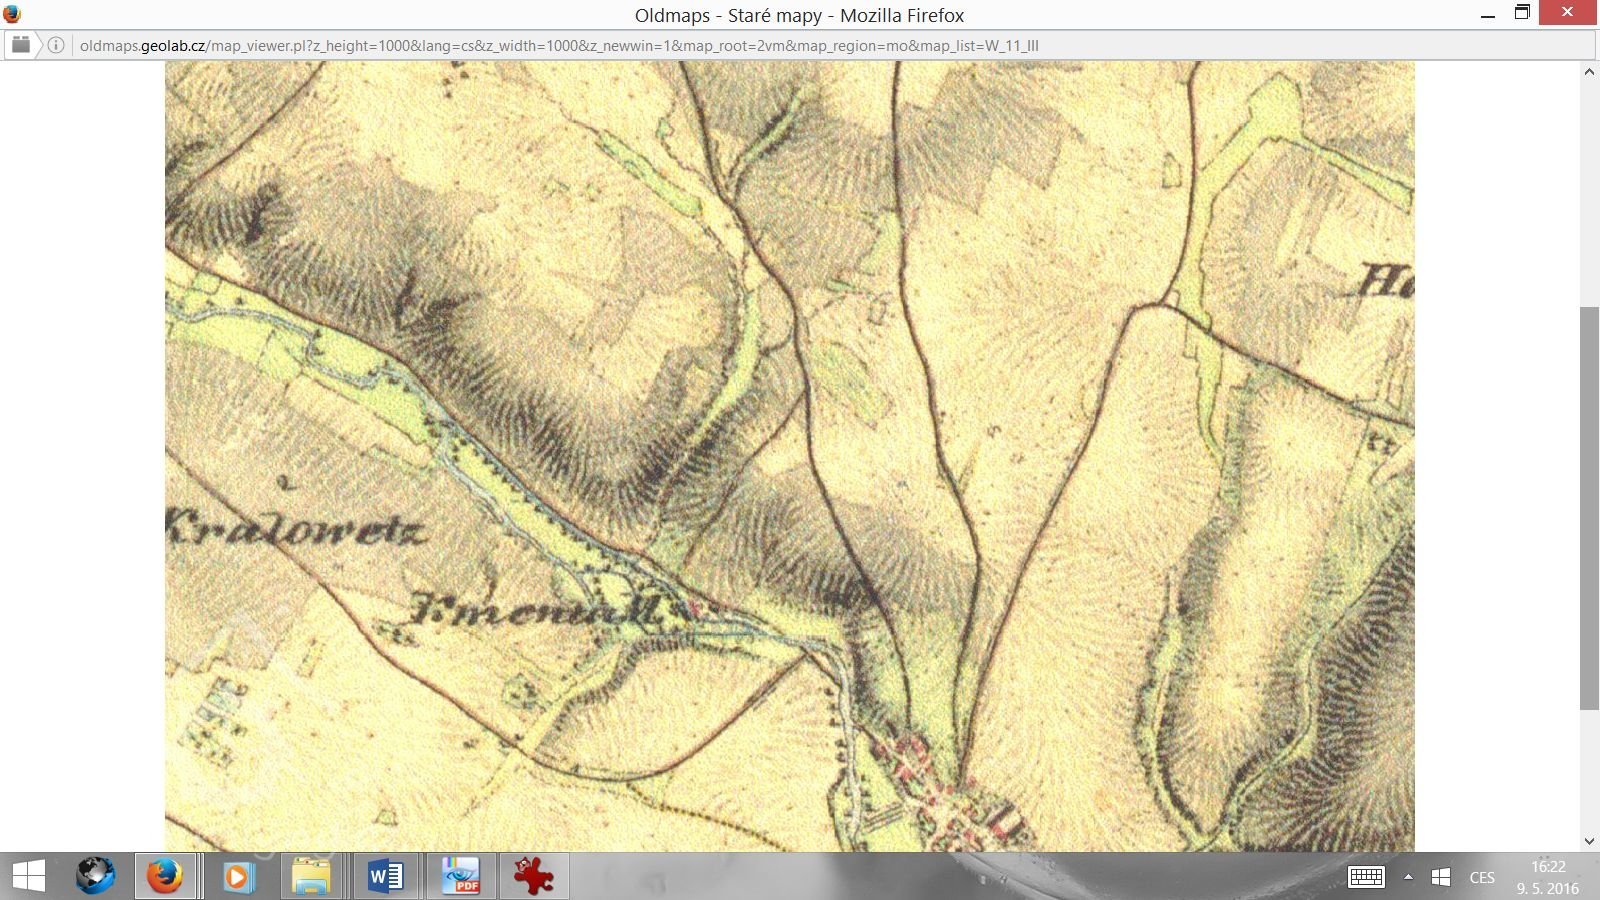Expand hidden system tray icons arrow
This screenshot has width=1600, height=900.
tap(1408, 877)
